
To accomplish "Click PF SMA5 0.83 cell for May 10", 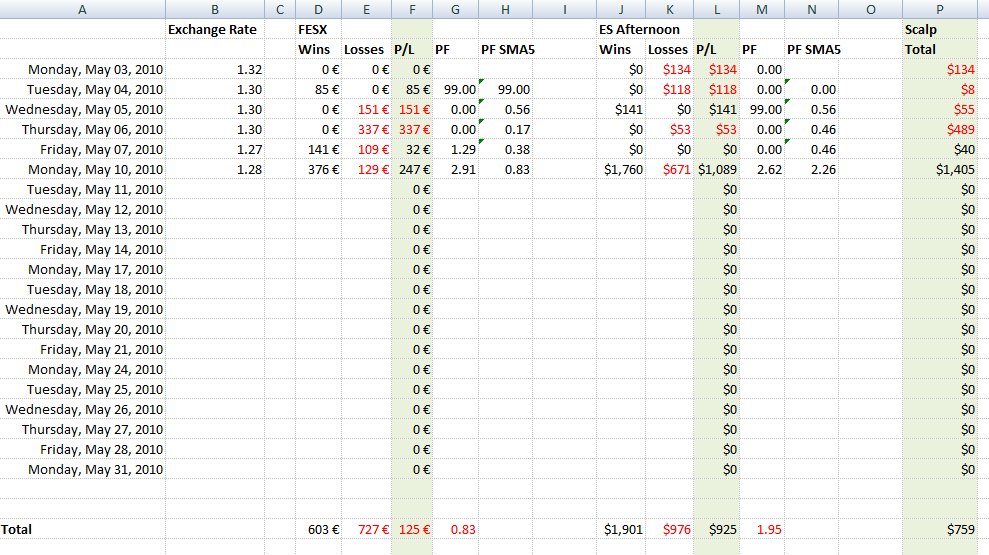I will coord(505,169).
